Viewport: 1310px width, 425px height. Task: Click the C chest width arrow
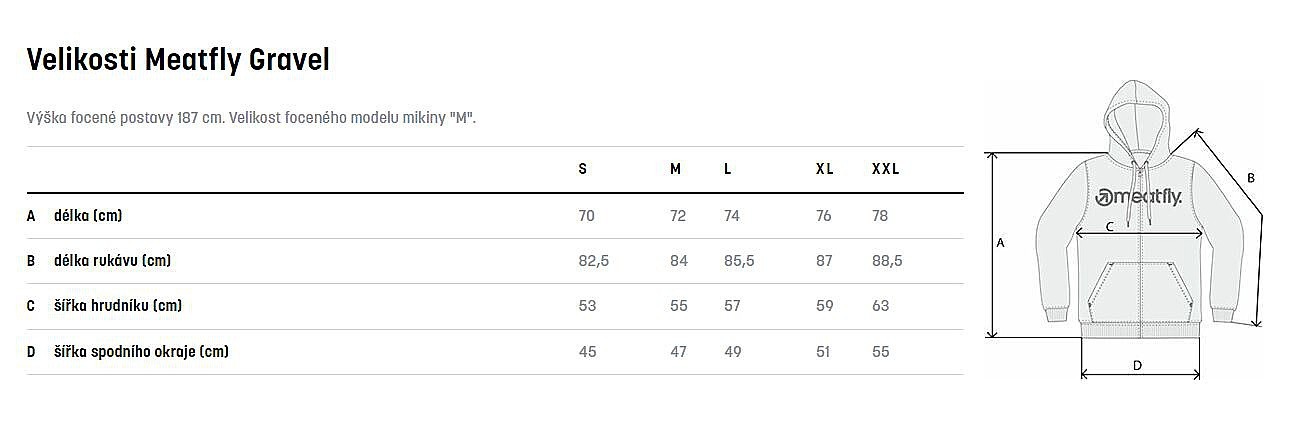point(1138,232)
